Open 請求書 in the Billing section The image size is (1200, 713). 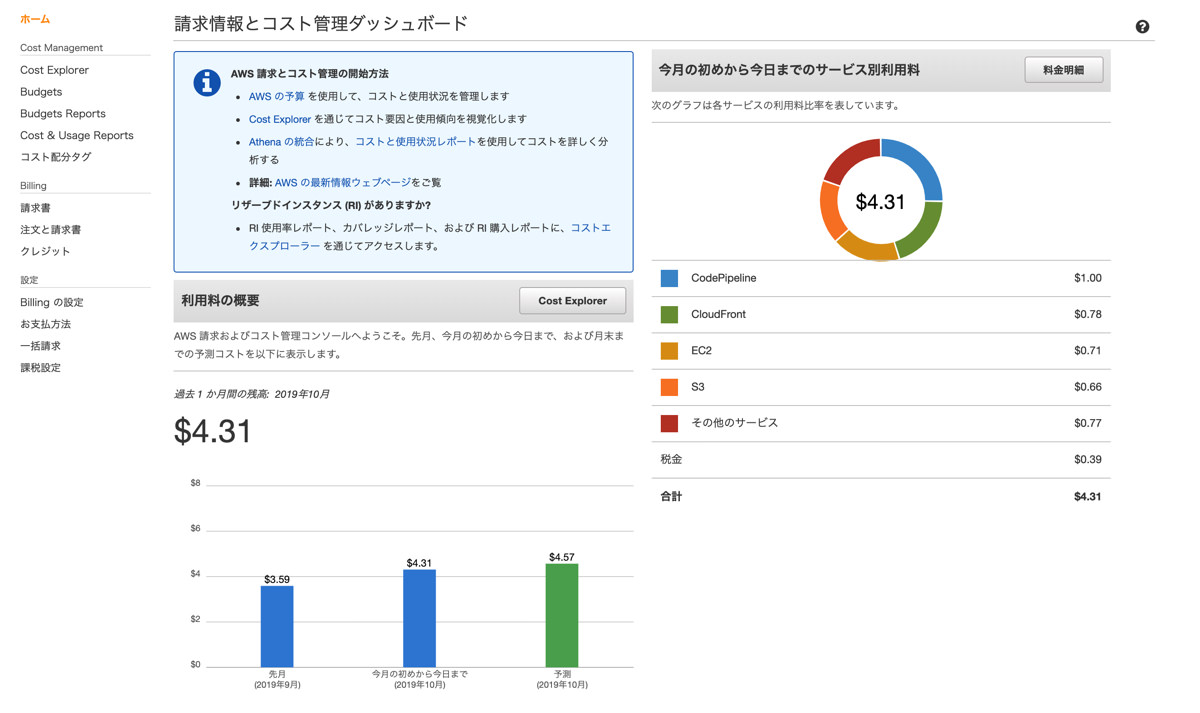[x=35, y=208]
